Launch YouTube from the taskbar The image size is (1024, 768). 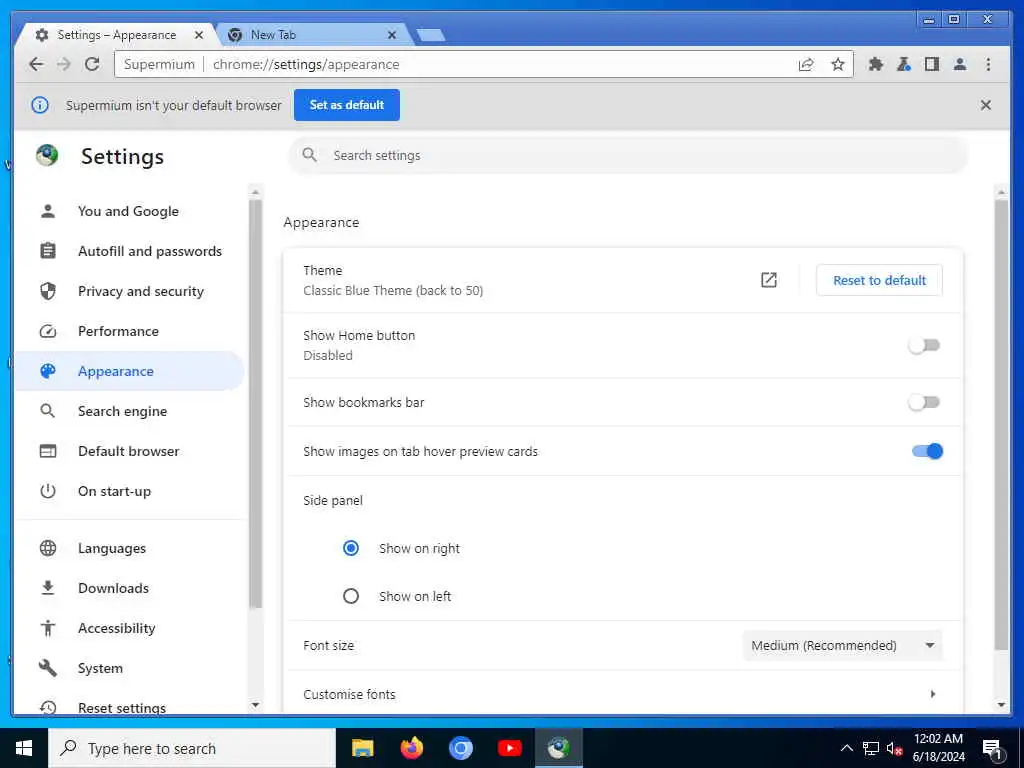point(509,748)
